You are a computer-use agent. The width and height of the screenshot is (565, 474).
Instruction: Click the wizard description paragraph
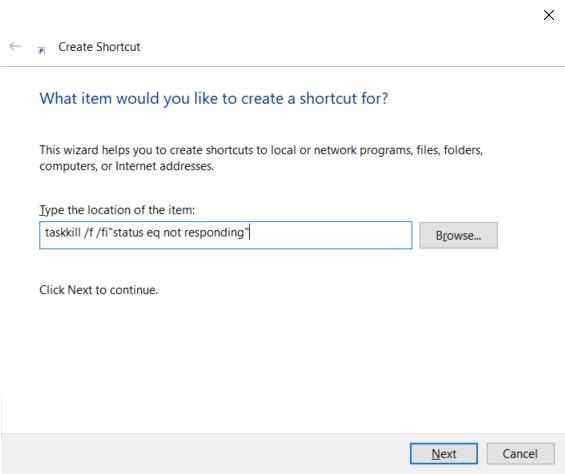point(261,158)
